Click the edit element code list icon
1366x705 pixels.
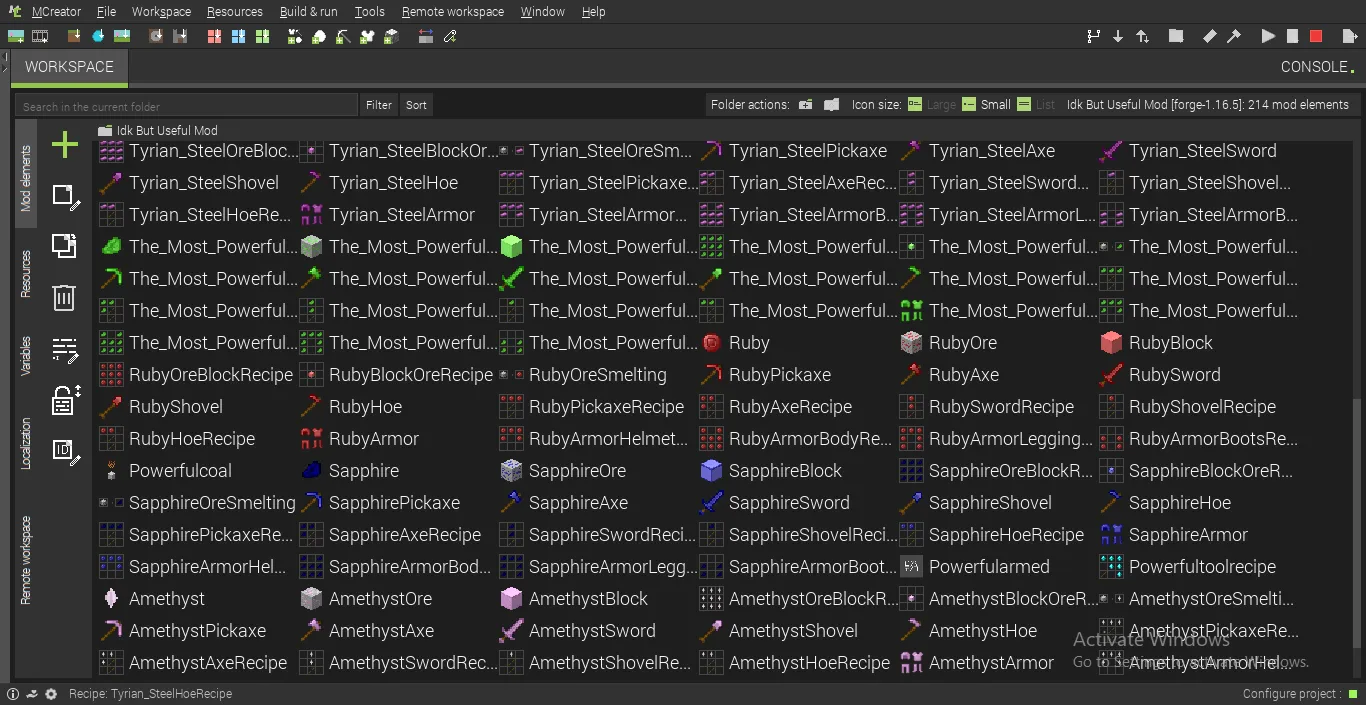65,350
